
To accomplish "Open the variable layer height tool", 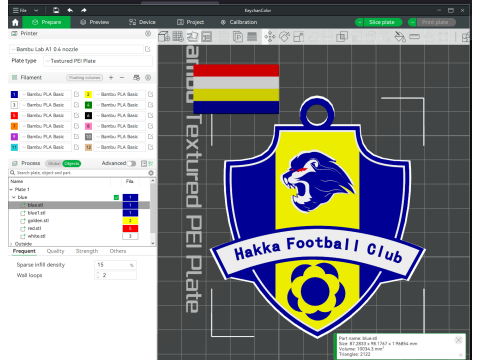I will pyautogui.click(x=252, y=36).
